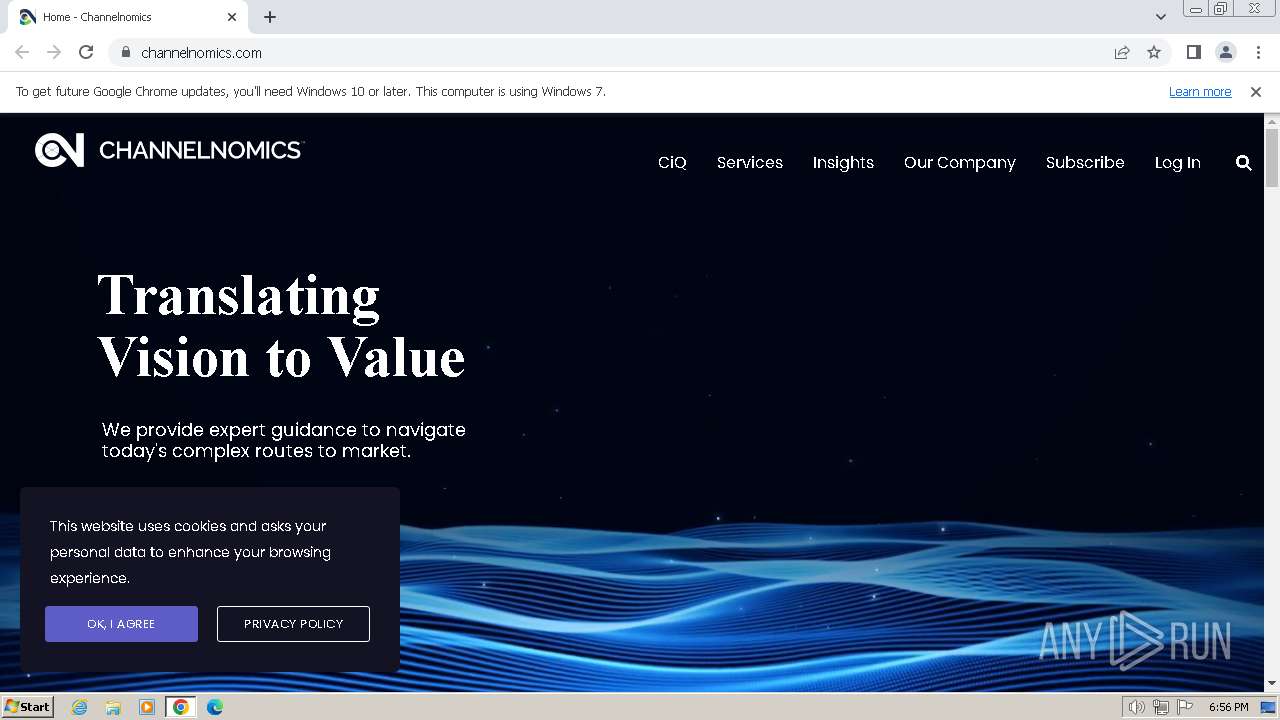Select the Chrome taskbar icon
This screenshot has height=720, width=1280.
(180, 707)
